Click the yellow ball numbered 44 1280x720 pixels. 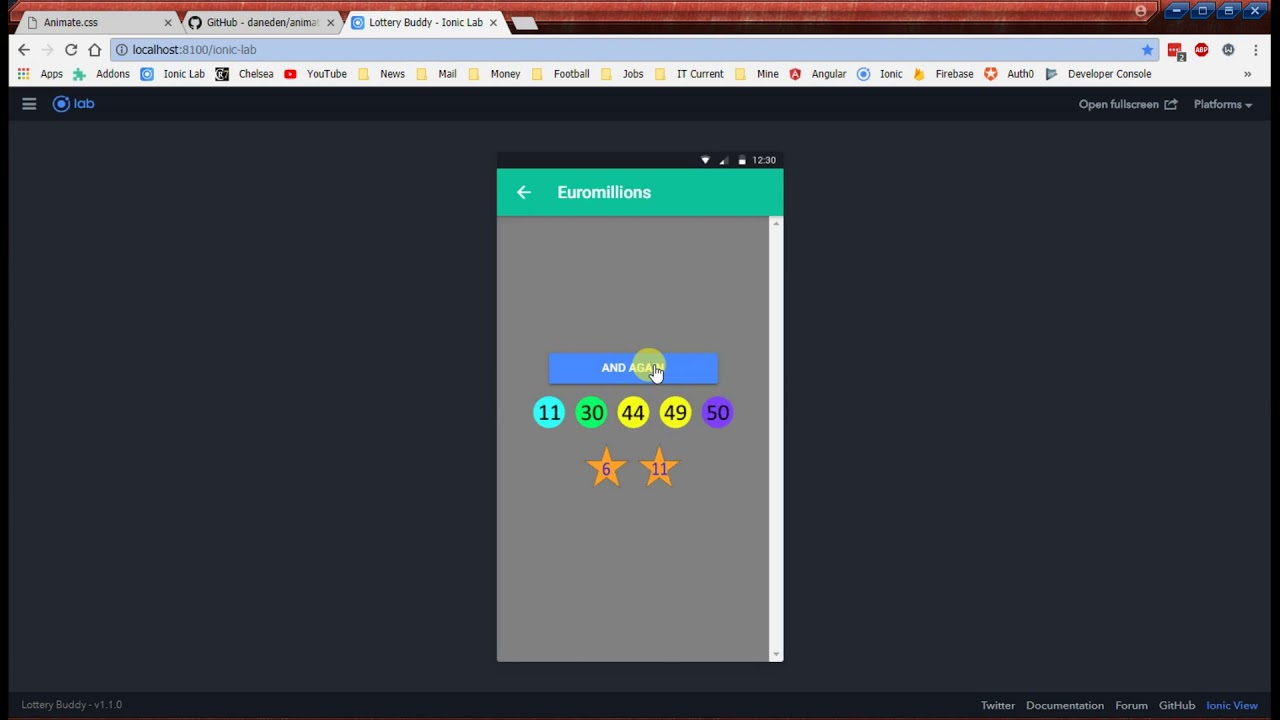633,413
